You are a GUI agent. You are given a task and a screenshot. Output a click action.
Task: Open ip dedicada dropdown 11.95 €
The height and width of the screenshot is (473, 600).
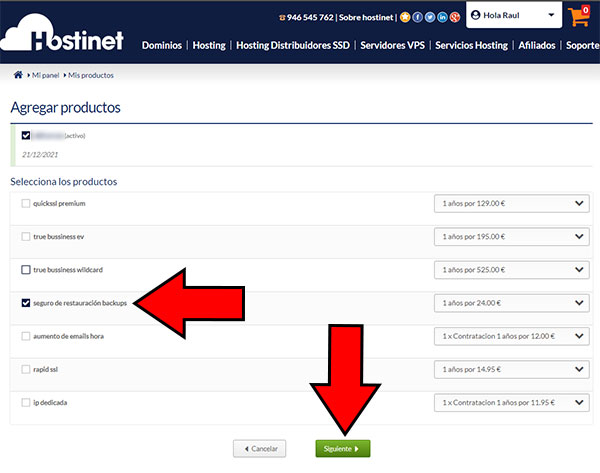pos(512,403)
